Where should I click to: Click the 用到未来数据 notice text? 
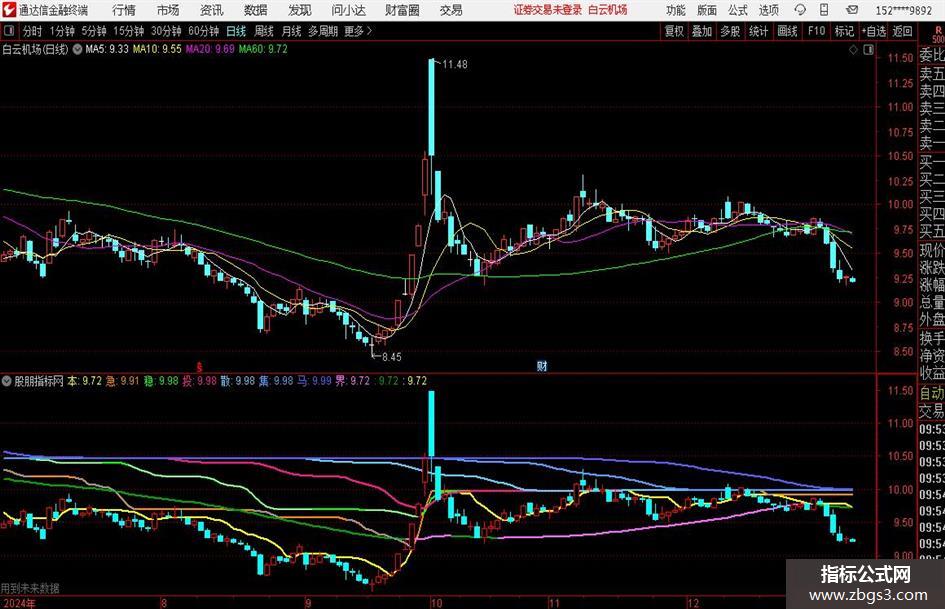point(30,588)
